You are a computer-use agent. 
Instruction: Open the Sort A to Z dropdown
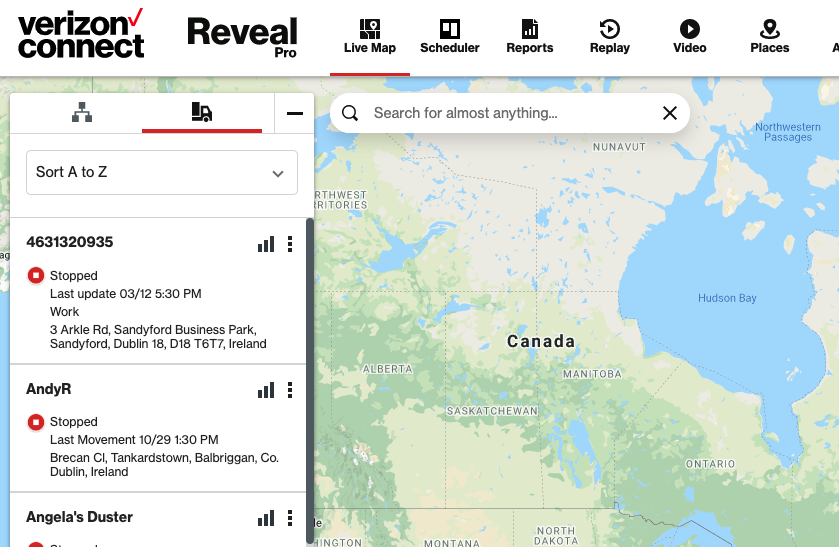(162, 172)
